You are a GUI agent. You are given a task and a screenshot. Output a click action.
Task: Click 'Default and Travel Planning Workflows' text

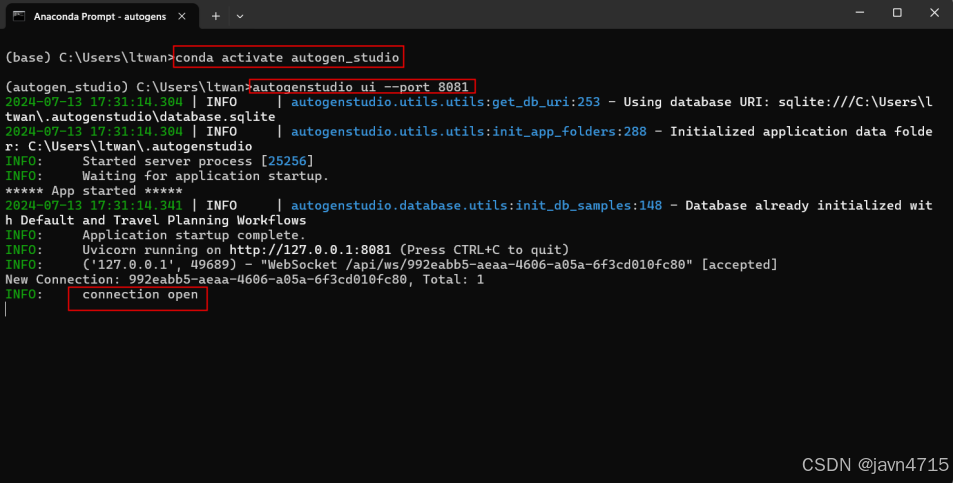pos(163,221)
